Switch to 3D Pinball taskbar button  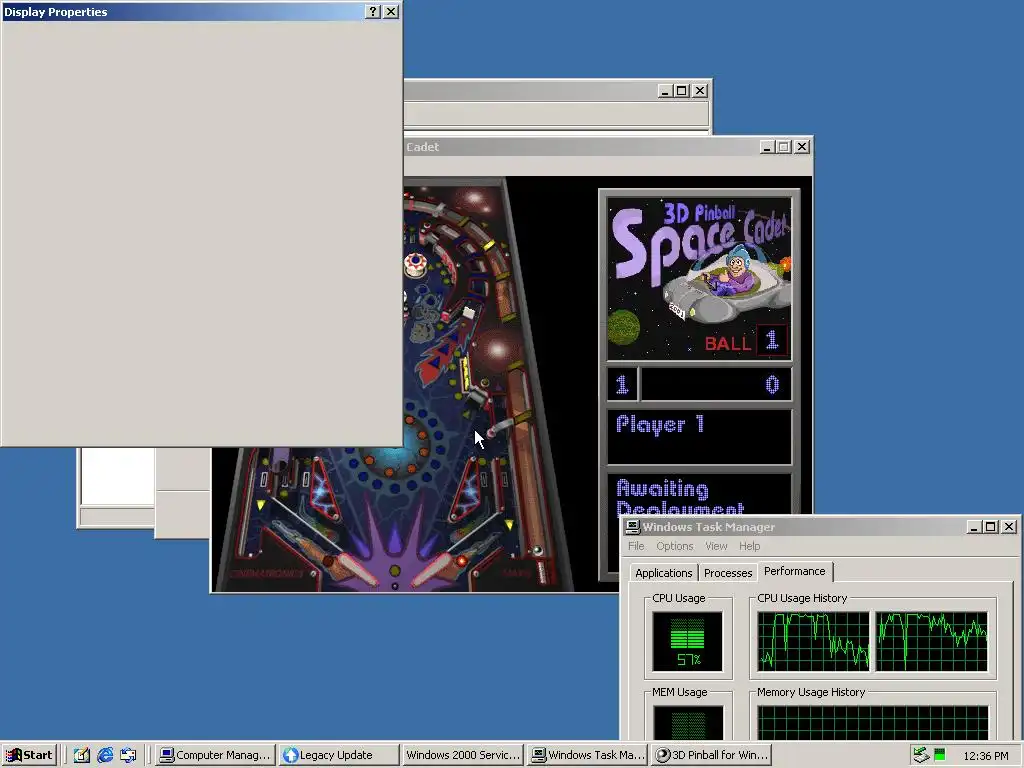[711, 755]
